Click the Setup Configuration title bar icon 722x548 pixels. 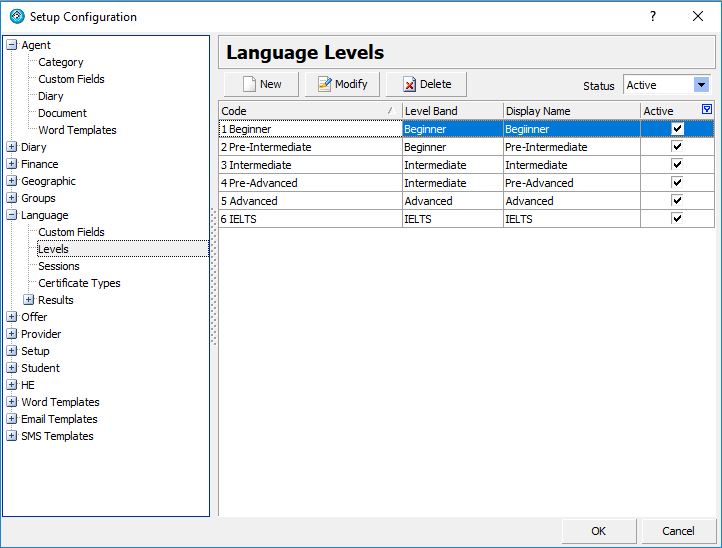(x=16, y=16)
